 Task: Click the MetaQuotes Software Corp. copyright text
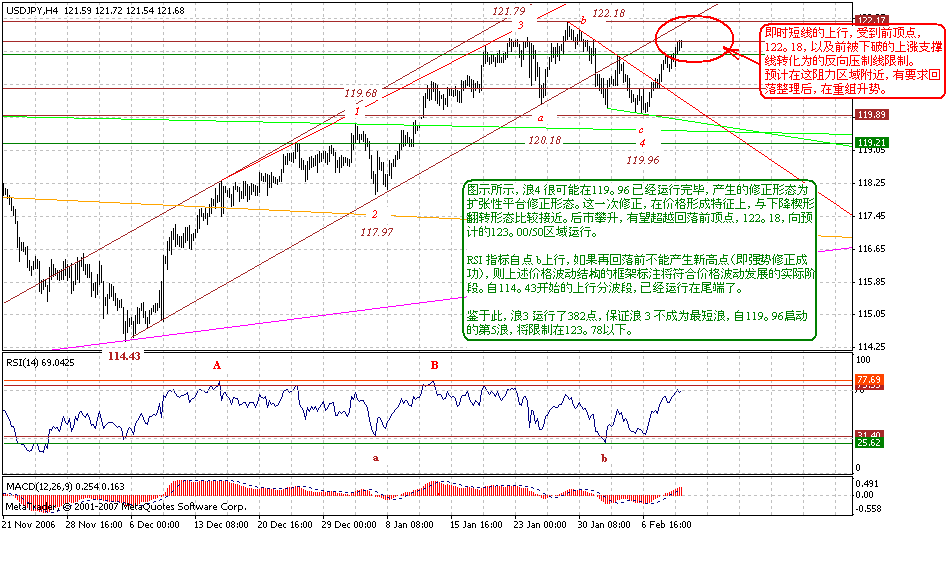pyautogui.click(x=125, y=506)
